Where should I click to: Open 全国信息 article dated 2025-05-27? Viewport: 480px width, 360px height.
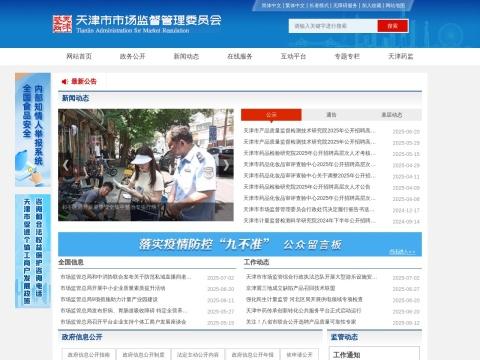[x=124, y=311]
